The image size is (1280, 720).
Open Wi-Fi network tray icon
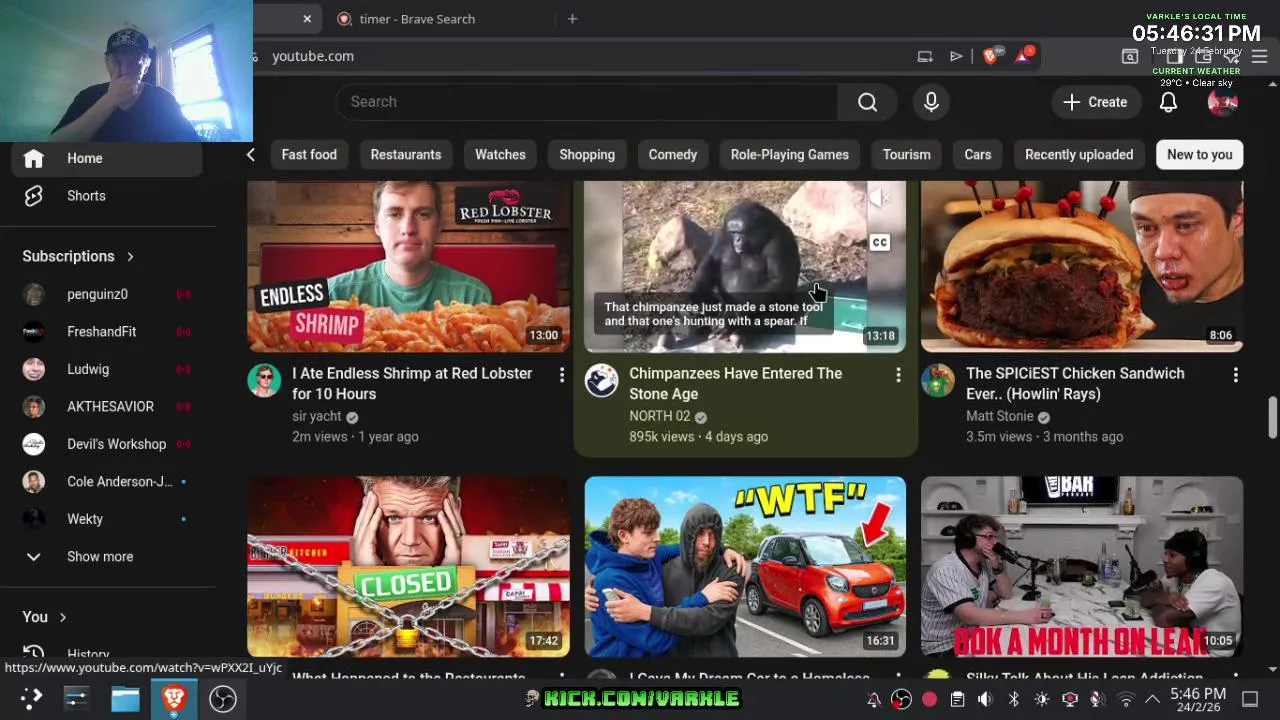pos(1125,699)
